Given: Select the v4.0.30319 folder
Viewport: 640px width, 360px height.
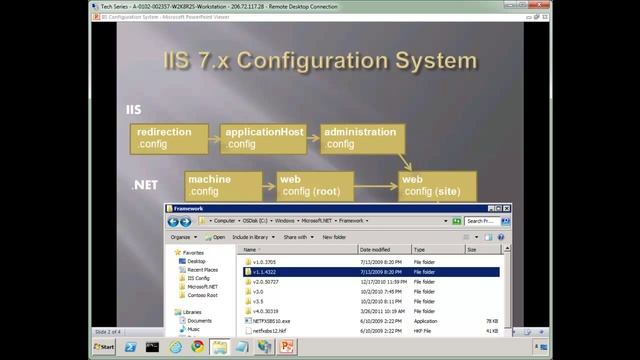Looking at the screenshot, I should click(265, 311).
